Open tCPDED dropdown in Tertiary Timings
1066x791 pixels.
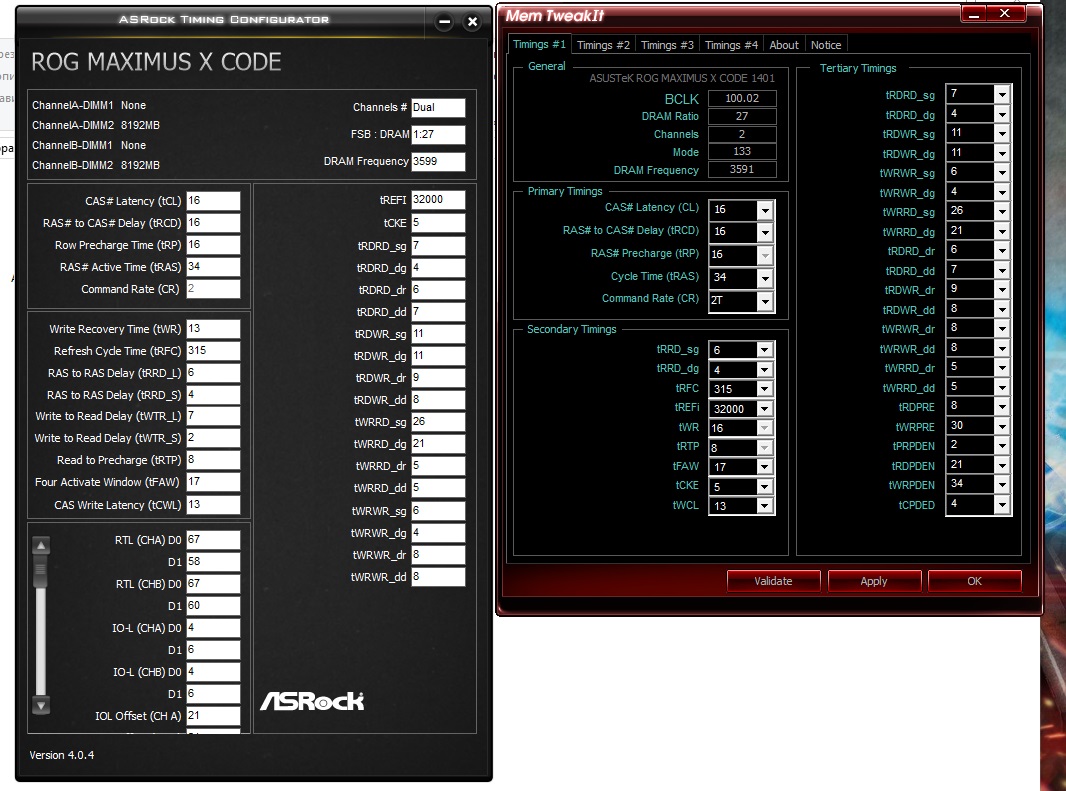click(1002, 505)
